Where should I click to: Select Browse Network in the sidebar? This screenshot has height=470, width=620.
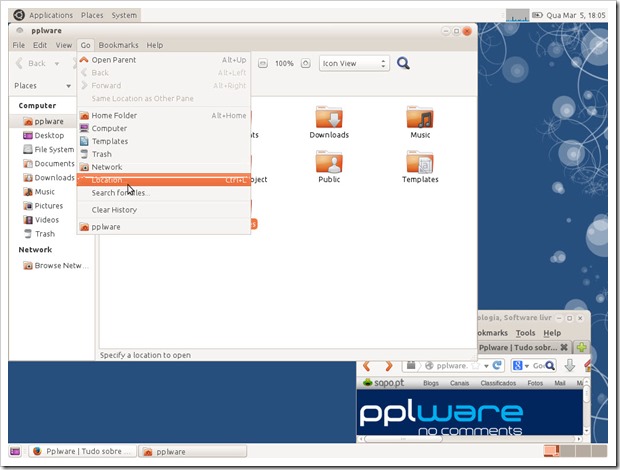(x=56, y=266)
